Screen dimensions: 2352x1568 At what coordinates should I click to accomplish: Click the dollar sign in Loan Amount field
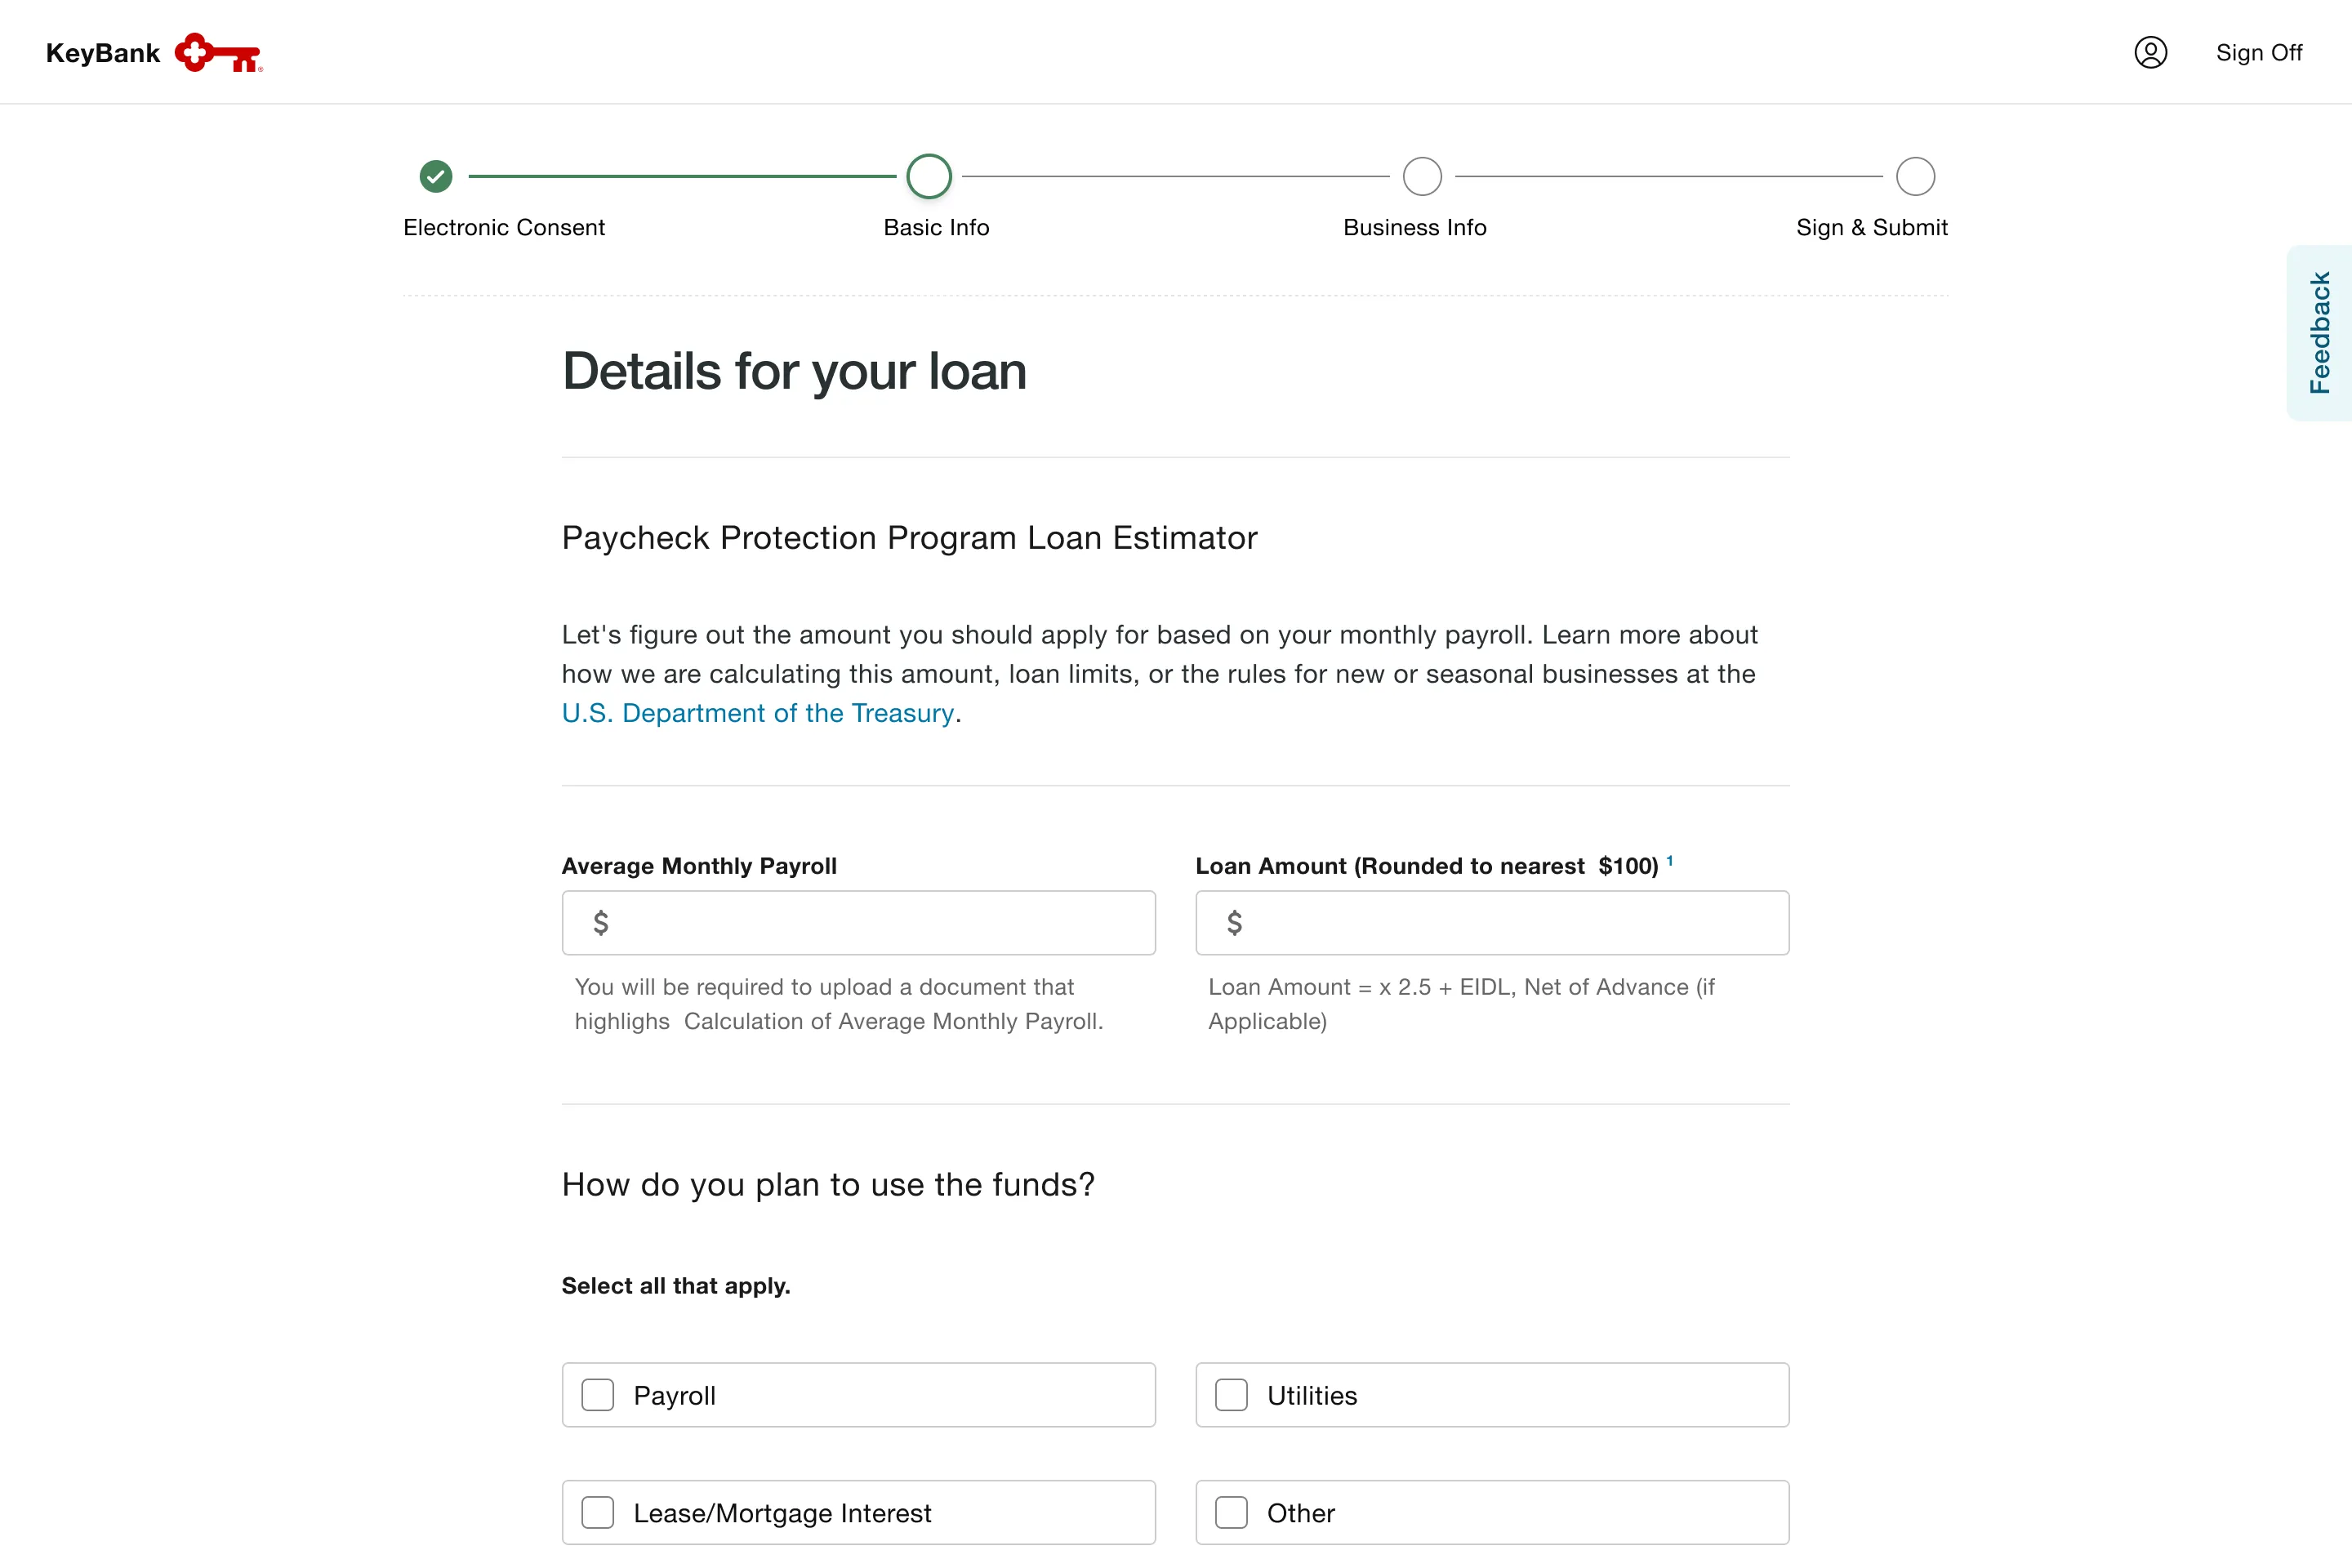click(x=1236, y=922)
